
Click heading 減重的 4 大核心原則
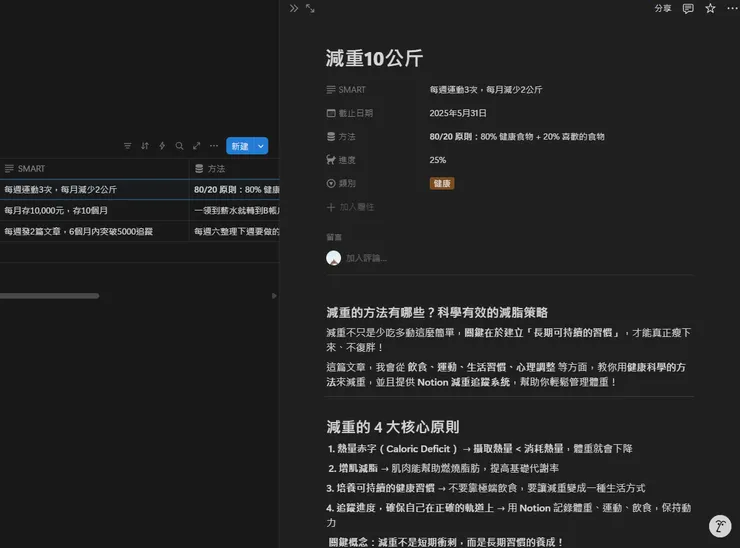(393, 427)
